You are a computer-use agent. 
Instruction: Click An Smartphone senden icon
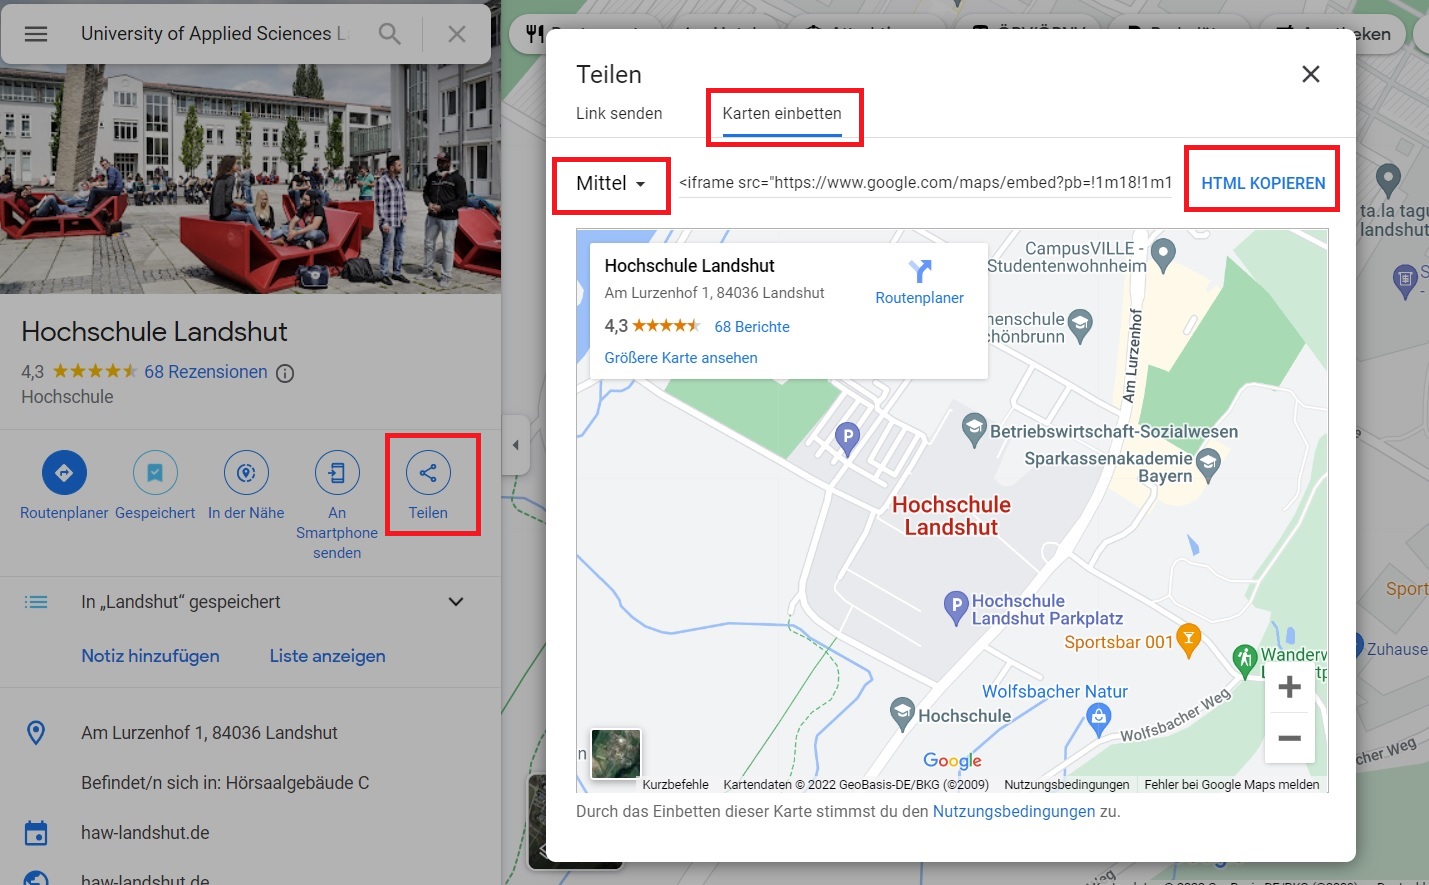click(337, 473)
